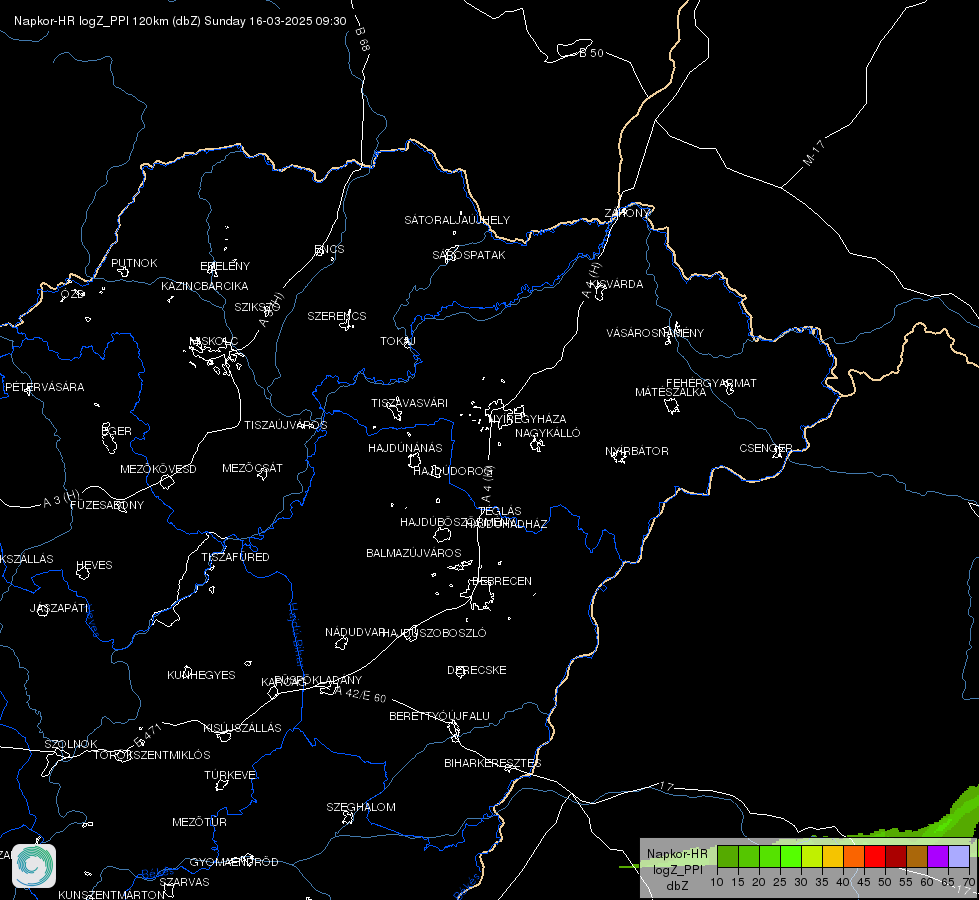The image size is (979, 900).
Task: Choose the dark red 50–55 dBZ legend swatch
Action: 896,857
